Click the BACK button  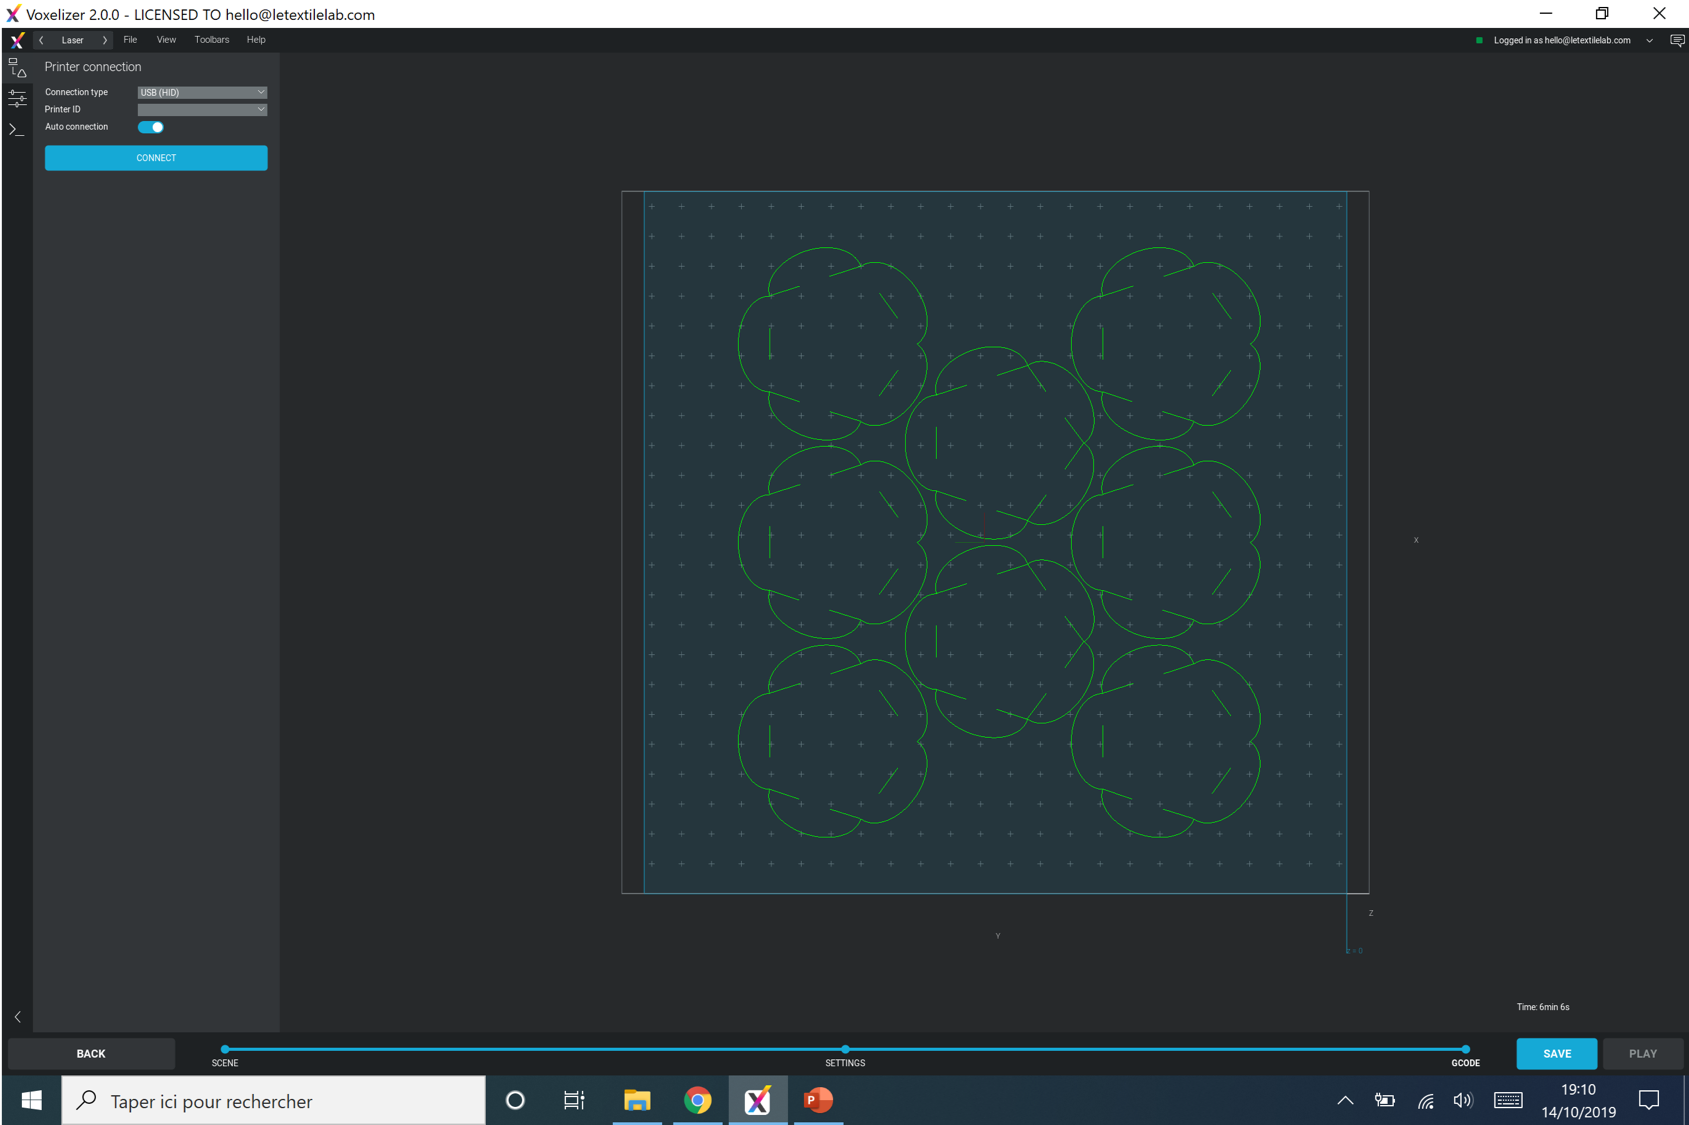[91, 1053]
